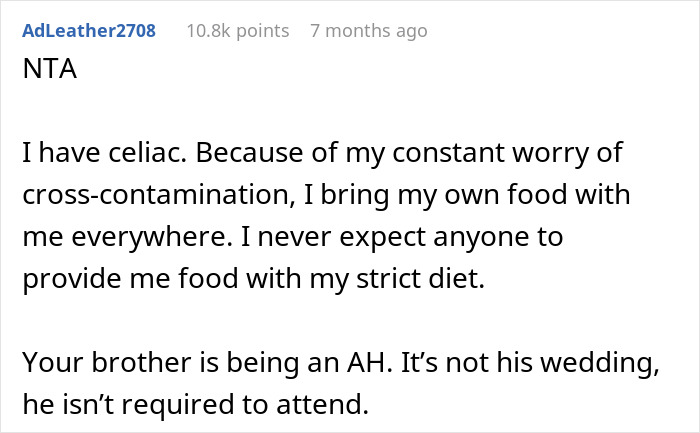Image resolution: width=700 pixels, height=433 pixels.
Task: Click the 7 months ago timestamp
Action: (x=369, y=31)
